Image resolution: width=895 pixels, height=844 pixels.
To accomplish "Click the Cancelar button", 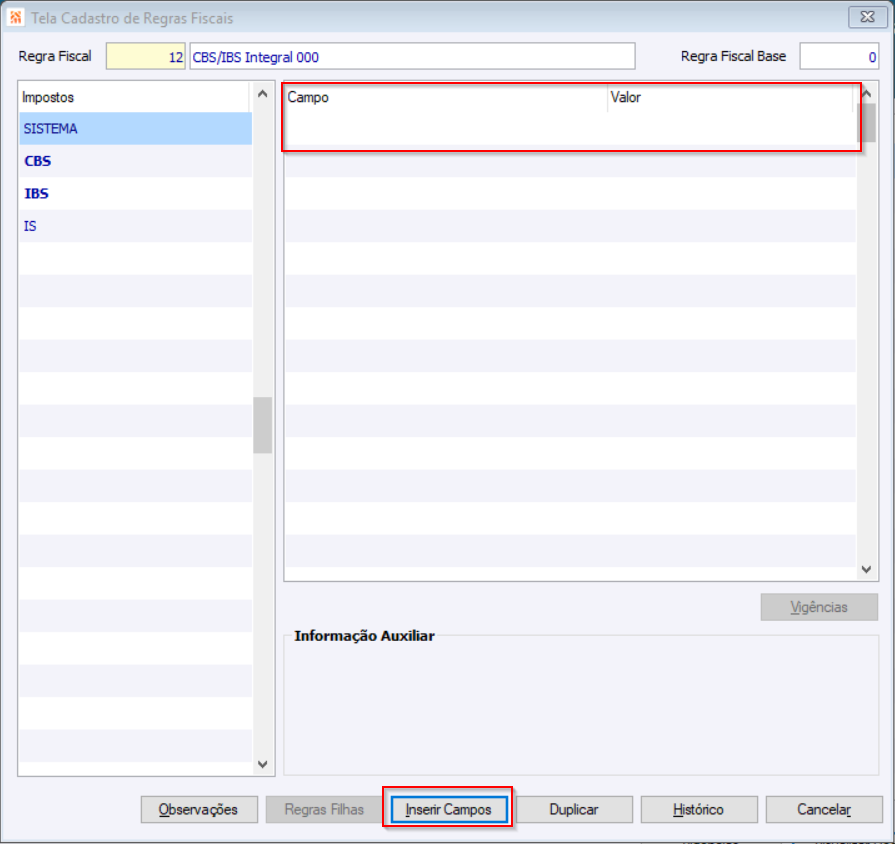I will pyautogui.click(x=824, y=809).
